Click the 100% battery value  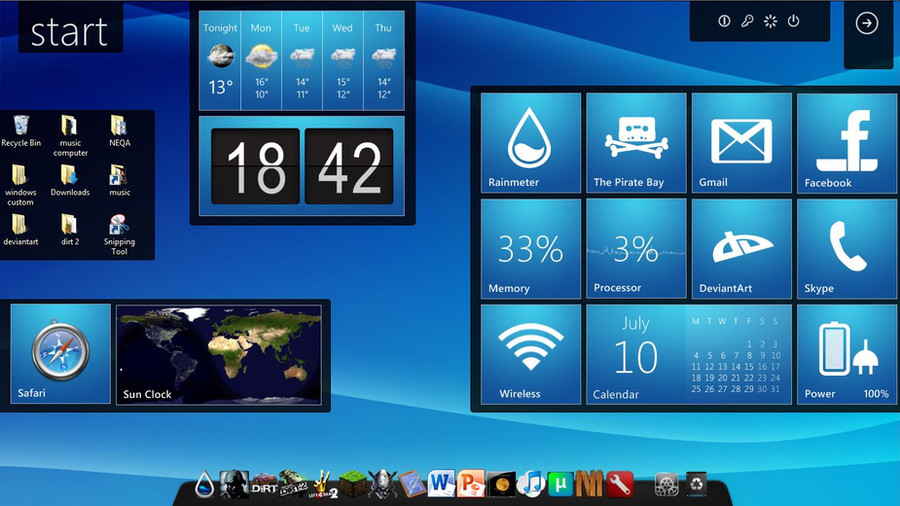tap(876, 394)
